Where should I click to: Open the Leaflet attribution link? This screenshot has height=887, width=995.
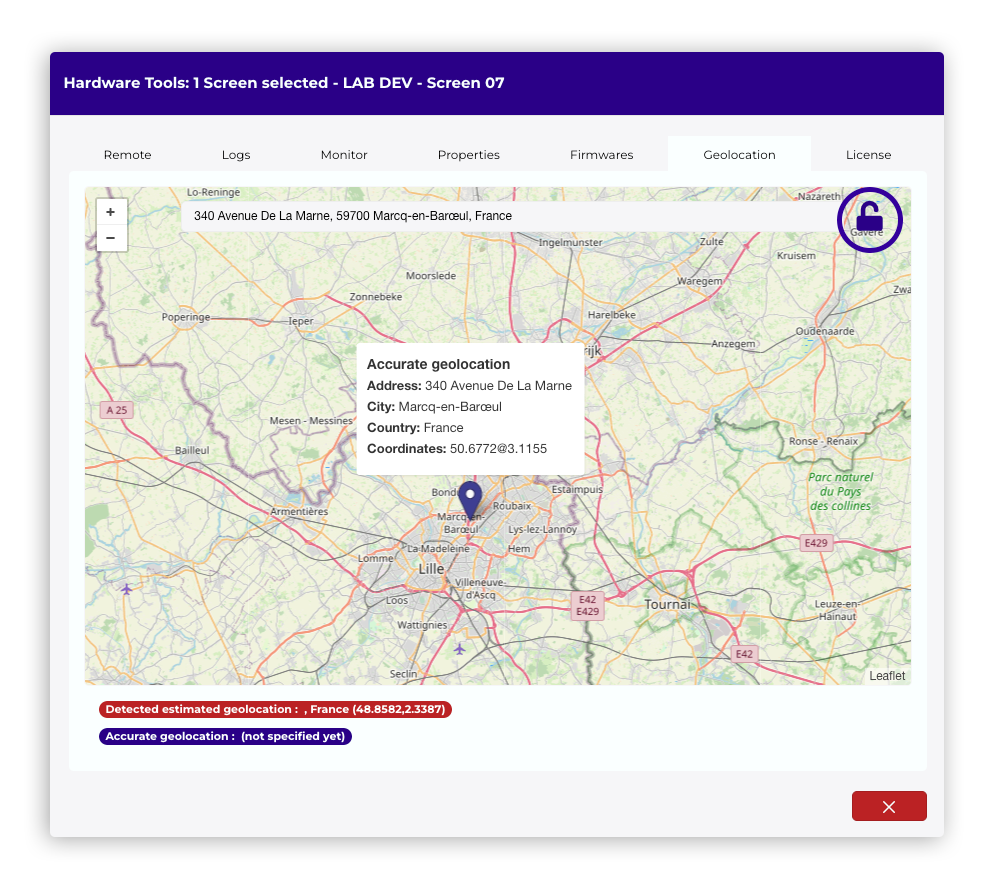(887, 676)
